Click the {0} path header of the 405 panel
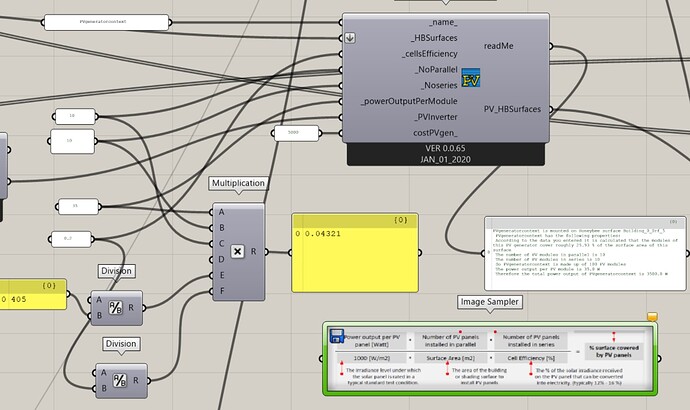 pyautogui.click(x=49, y=286)
